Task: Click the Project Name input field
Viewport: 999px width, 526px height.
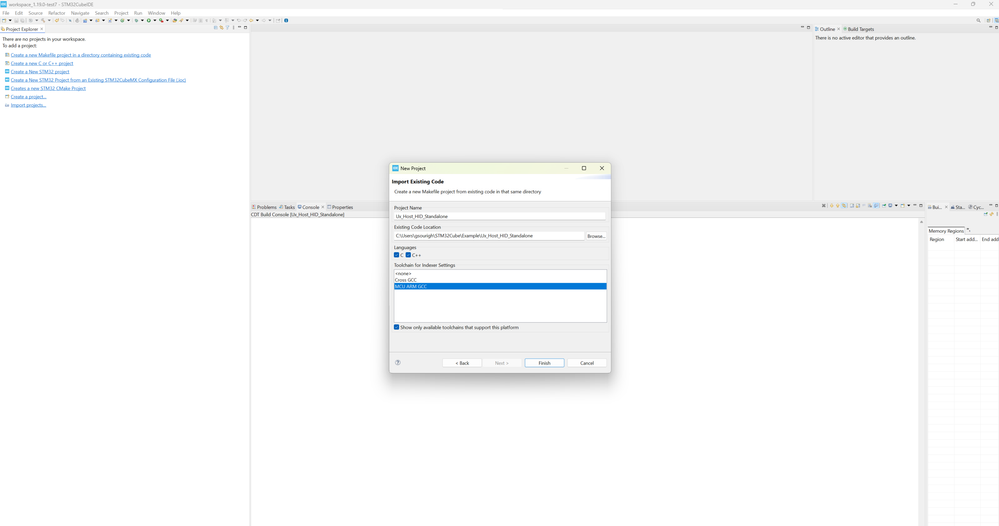Action: tap(500, 217)
